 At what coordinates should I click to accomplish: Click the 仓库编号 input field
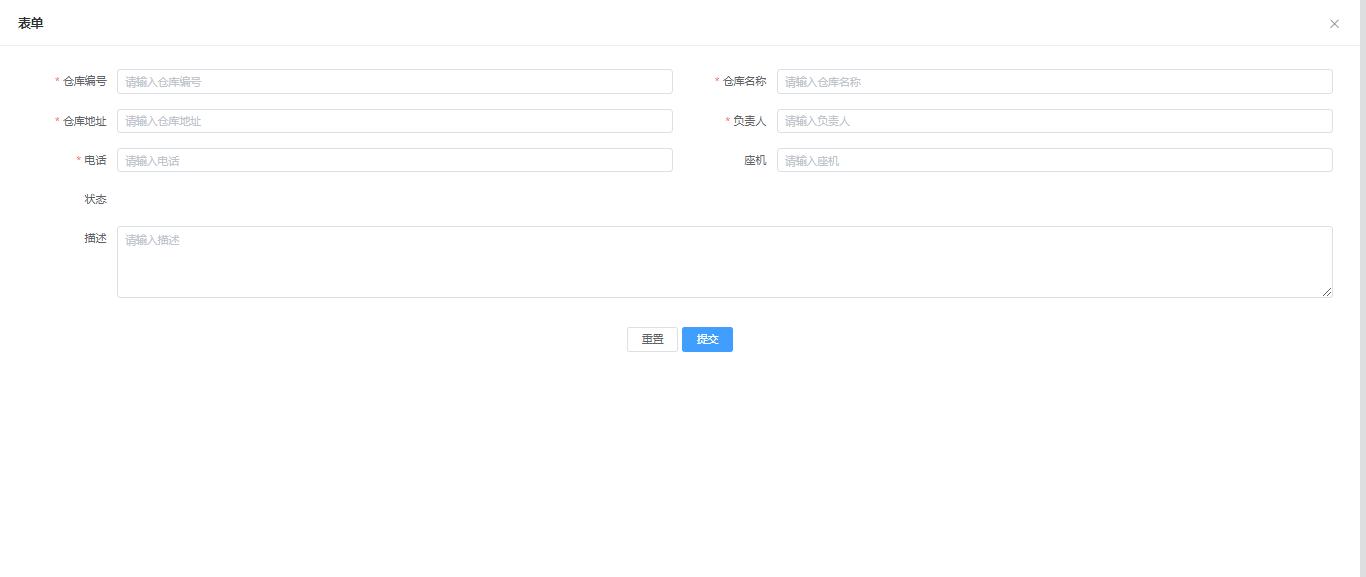395,81
